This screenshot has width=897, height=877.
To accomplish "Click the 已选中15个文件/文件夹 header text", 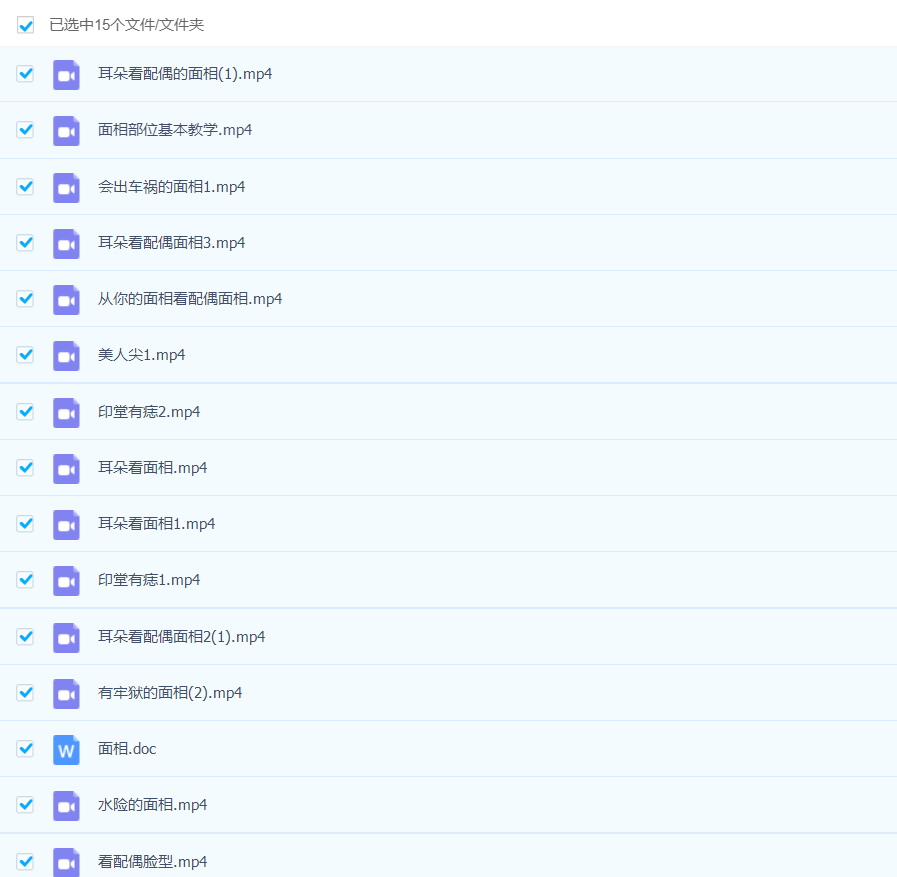I will (x=126, y=25).
